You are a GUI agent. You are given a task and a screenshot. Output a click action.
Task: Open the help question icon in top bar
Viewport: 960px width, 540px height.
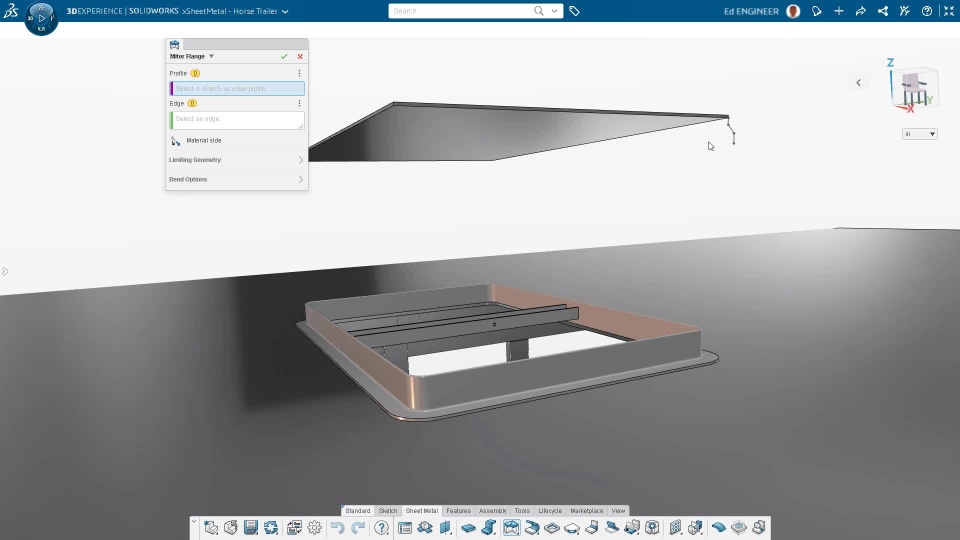coord(927,11)
